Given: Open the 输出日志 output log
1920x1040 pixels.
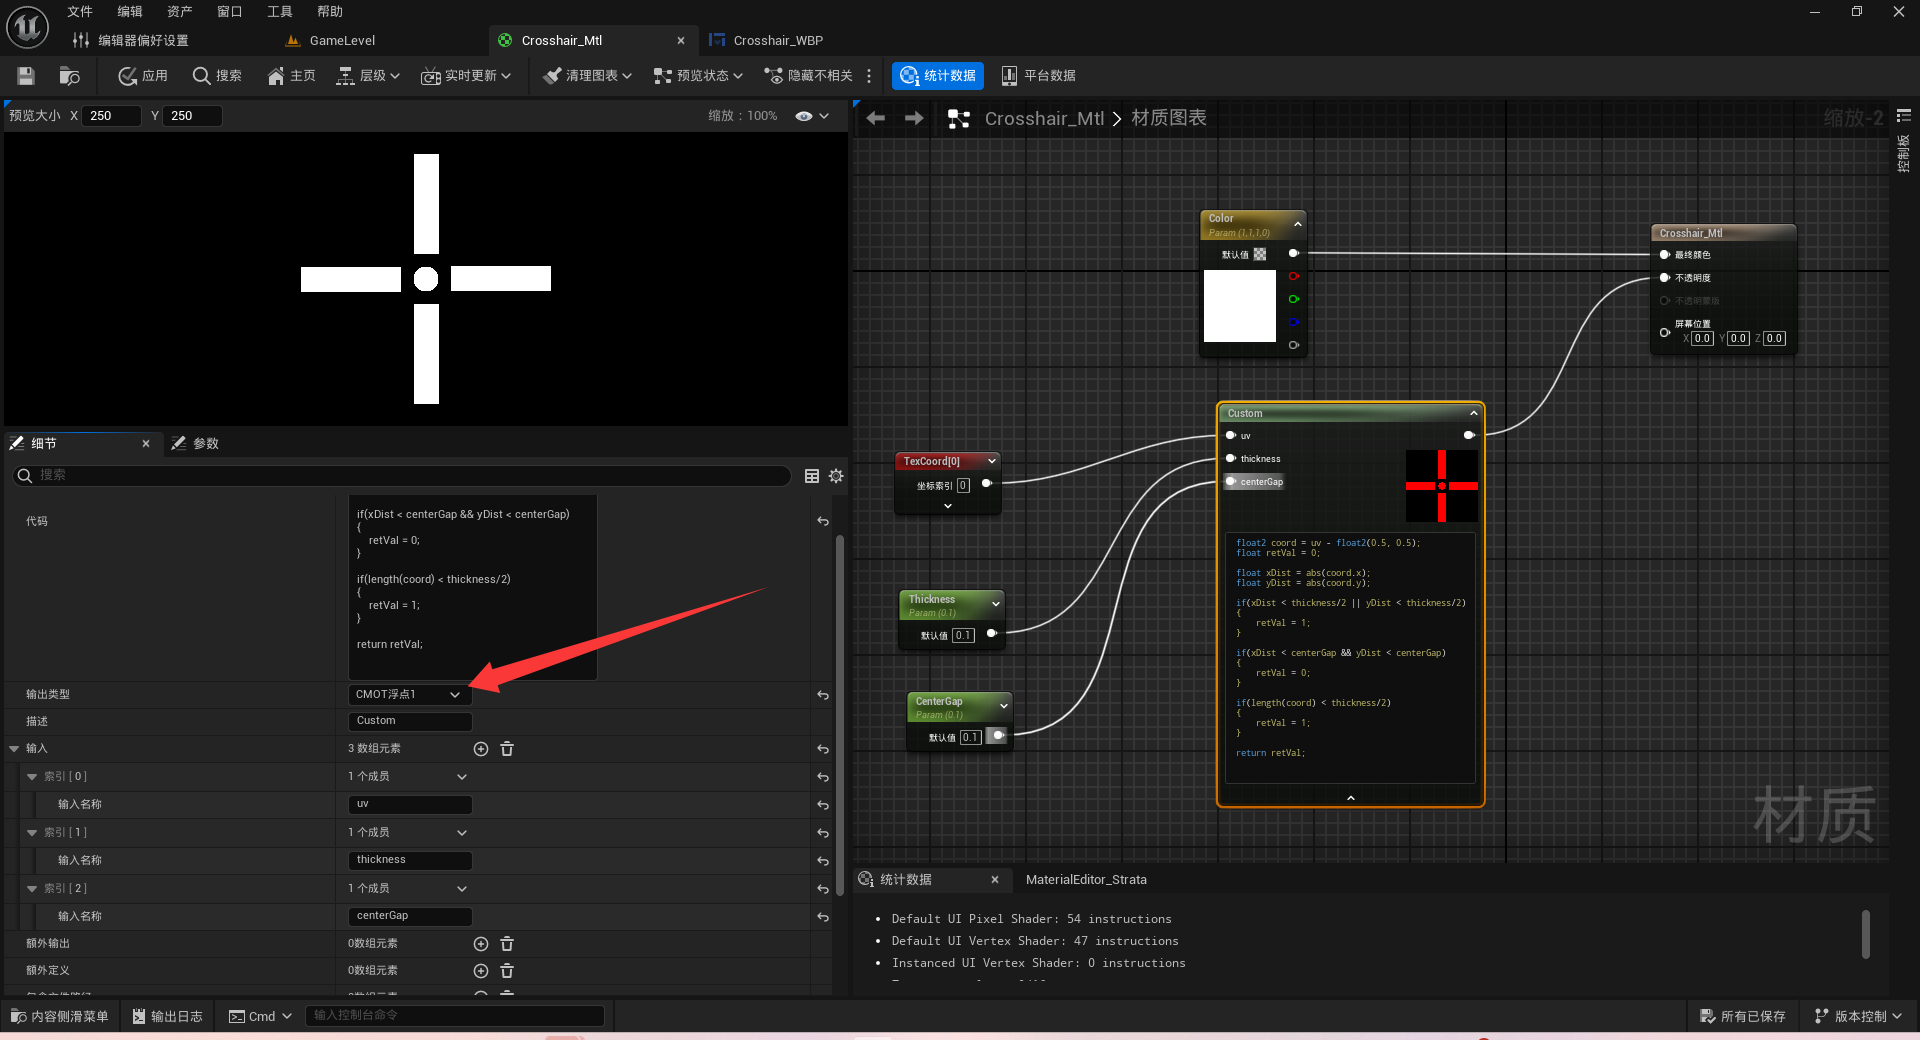Looking at the screenshot, I should pos(168,1016).
